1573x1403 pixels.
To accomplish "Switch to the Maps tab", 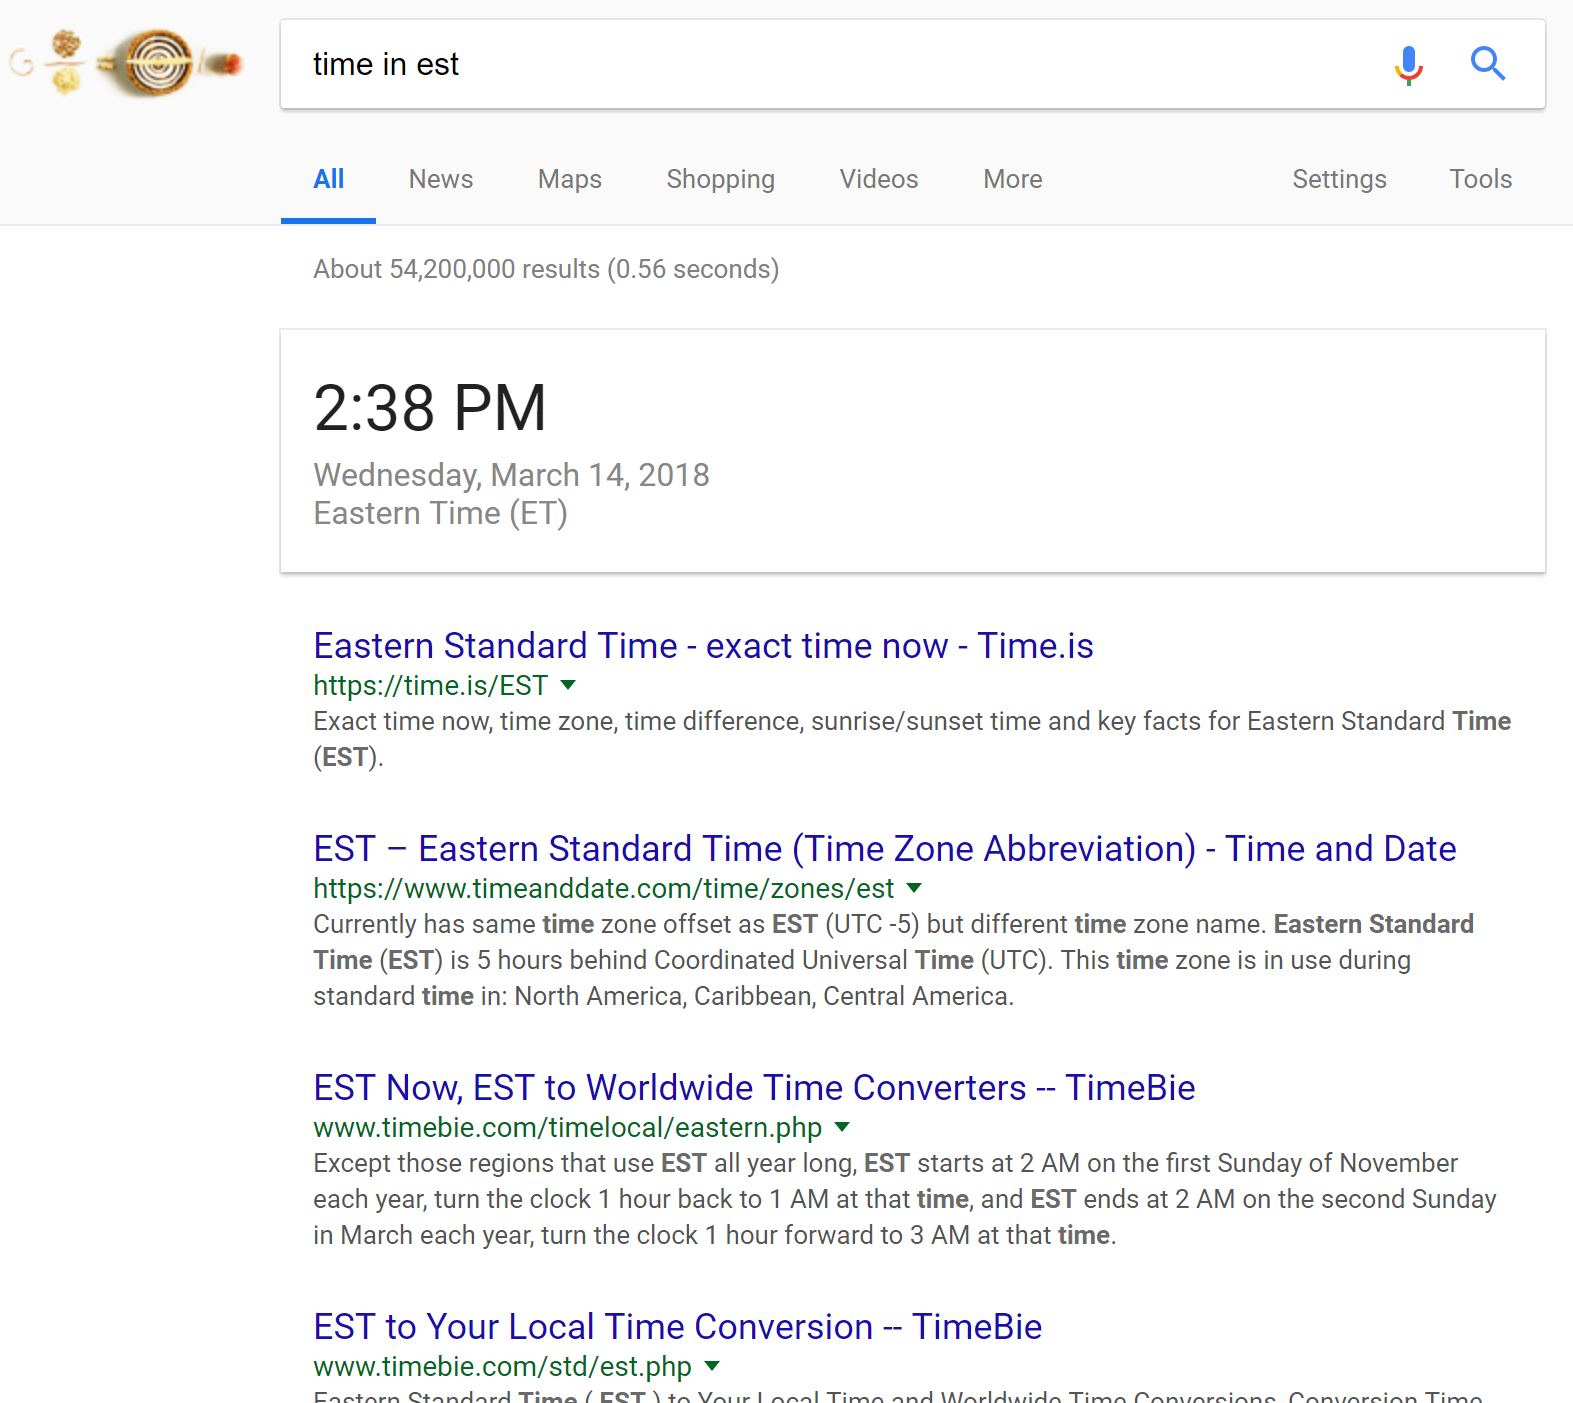I will pyautogui.click(x=569, y=179).
